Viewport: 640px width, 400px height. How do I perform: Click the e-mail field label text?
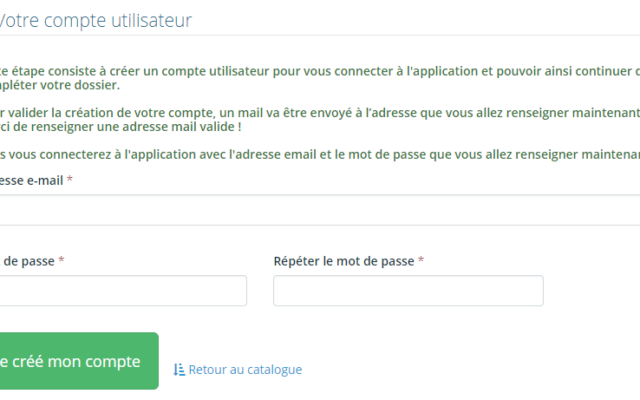(x=31, y=180)
